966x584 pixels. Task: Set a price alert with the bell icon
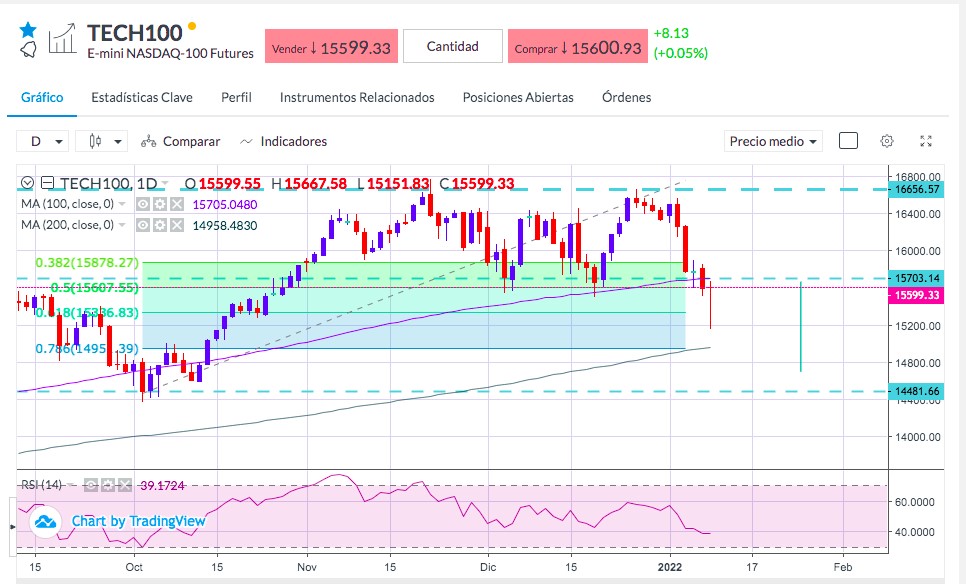point(28,50)
